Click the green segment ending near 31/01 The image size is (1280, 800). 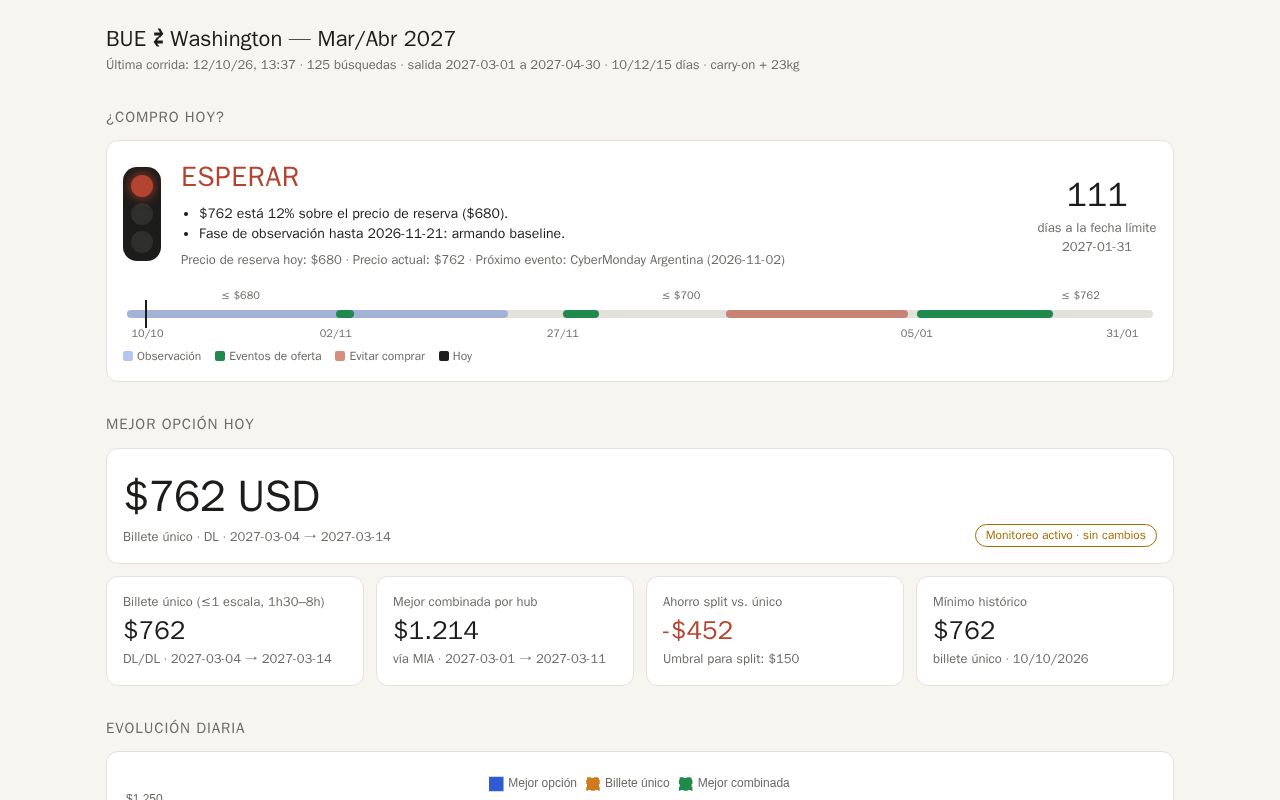[985, 314]
